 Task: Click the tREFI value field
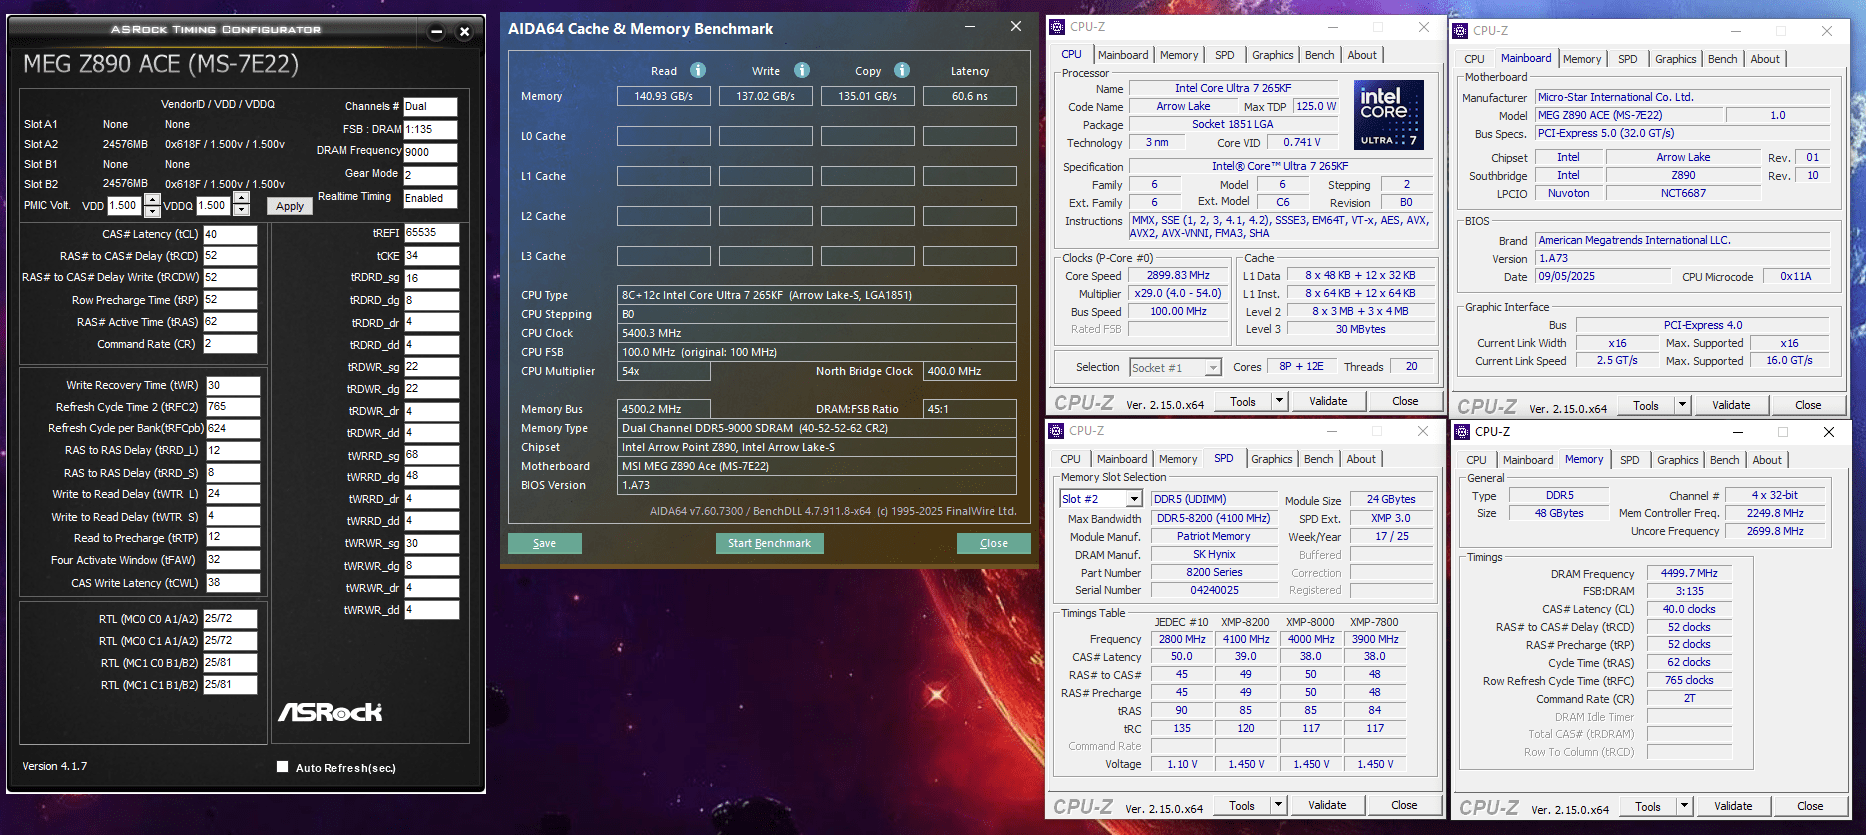click(431, 232)
